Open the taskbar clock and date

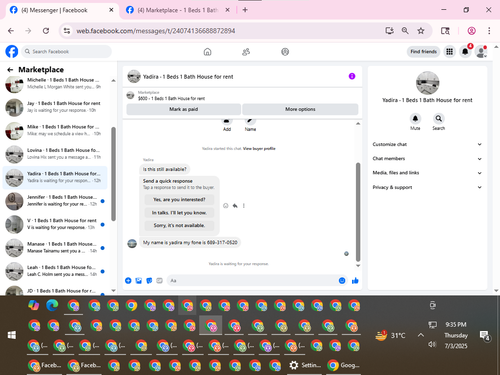coord(456,335)
